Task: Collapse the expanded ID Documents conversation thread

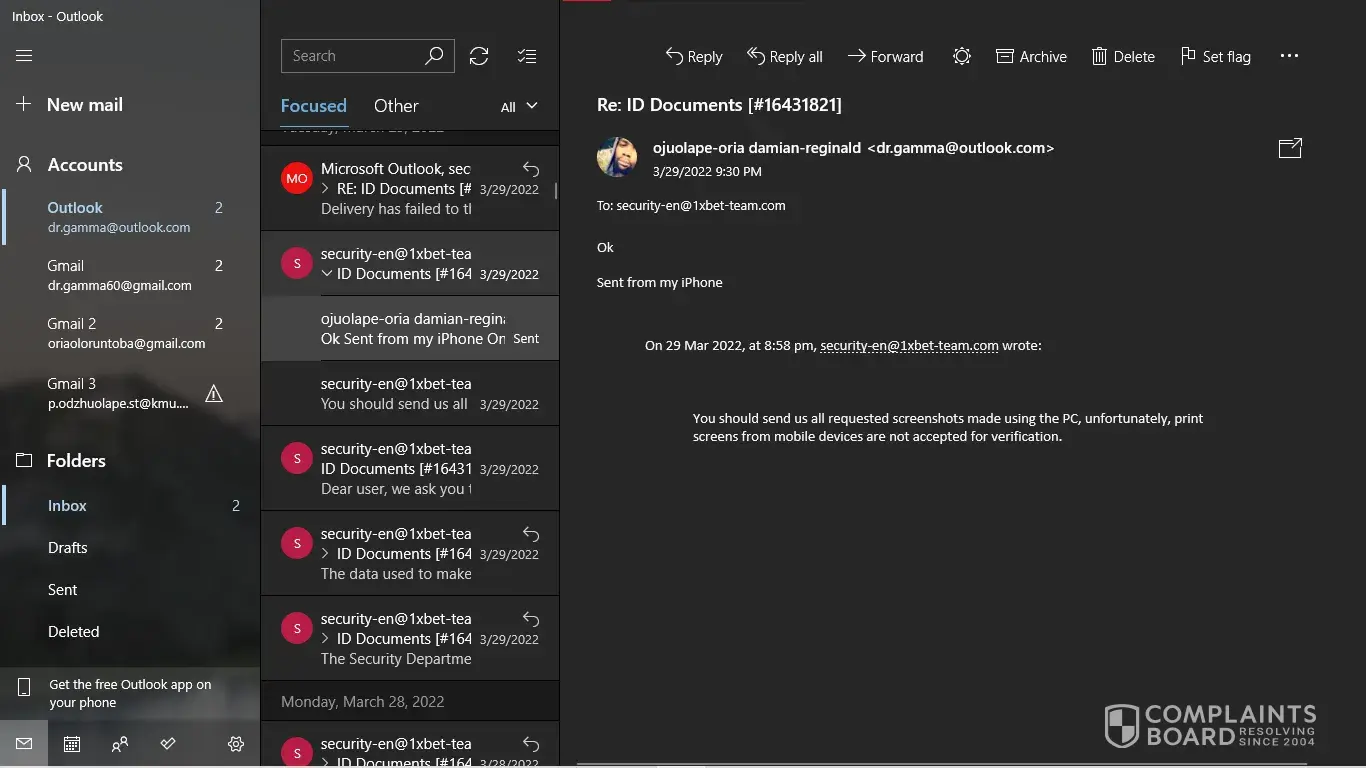Action: point(326,274)
